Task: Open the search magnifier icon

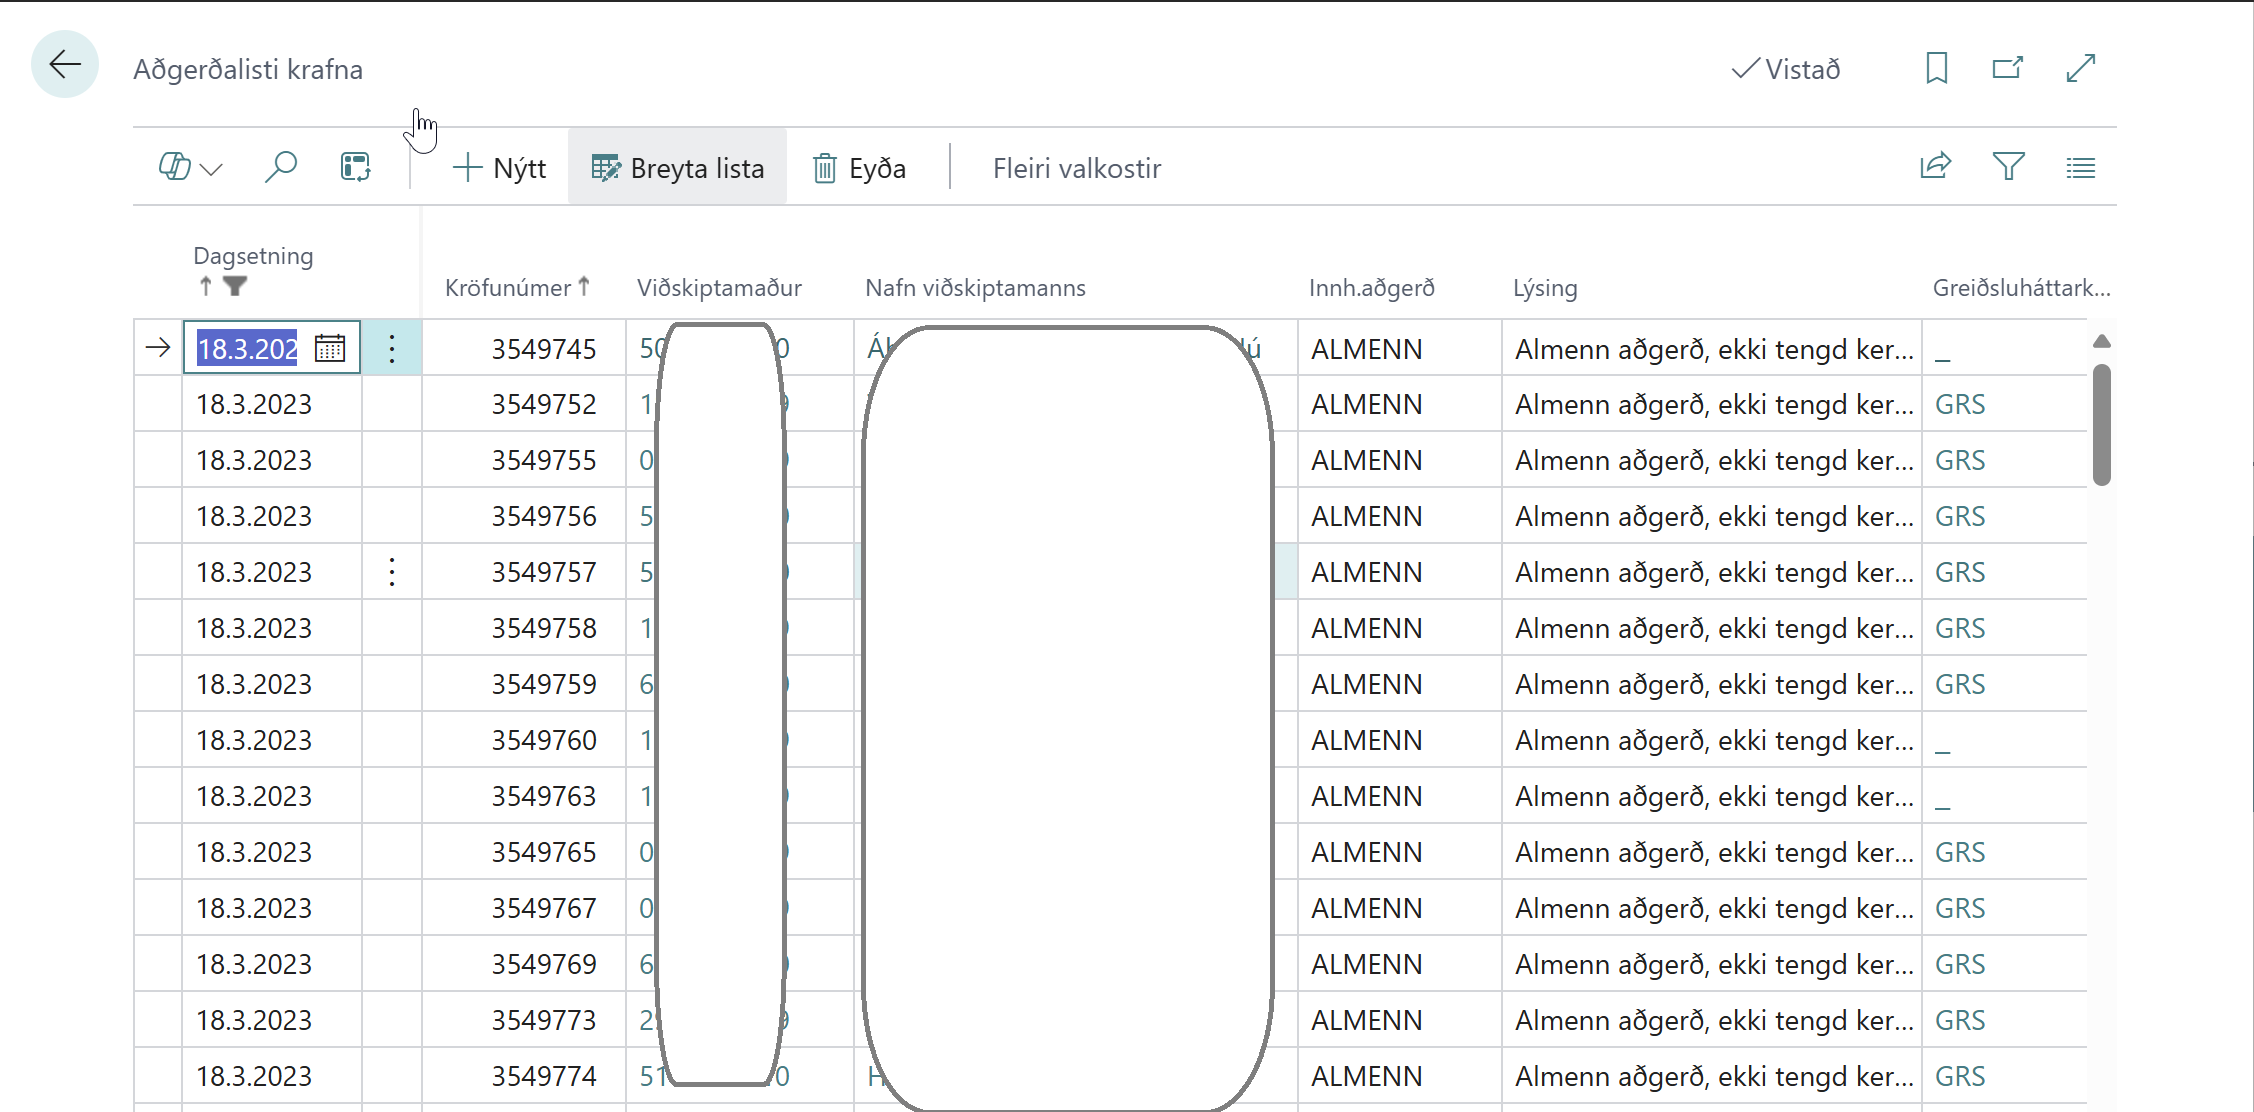Action: tap(281, 167)
